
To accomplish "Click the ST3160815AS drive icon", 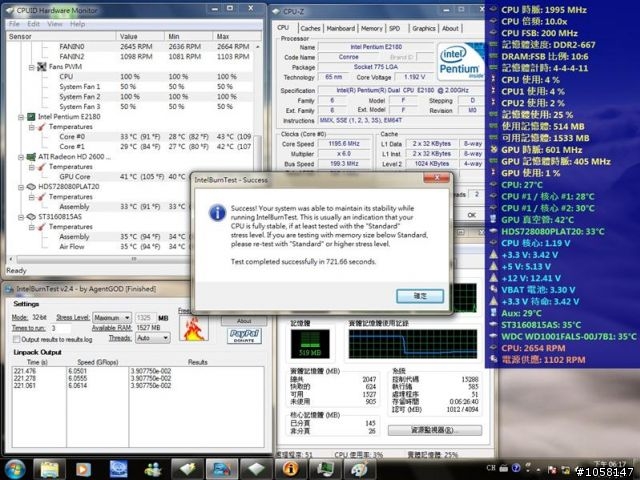I will pos(31,217).
